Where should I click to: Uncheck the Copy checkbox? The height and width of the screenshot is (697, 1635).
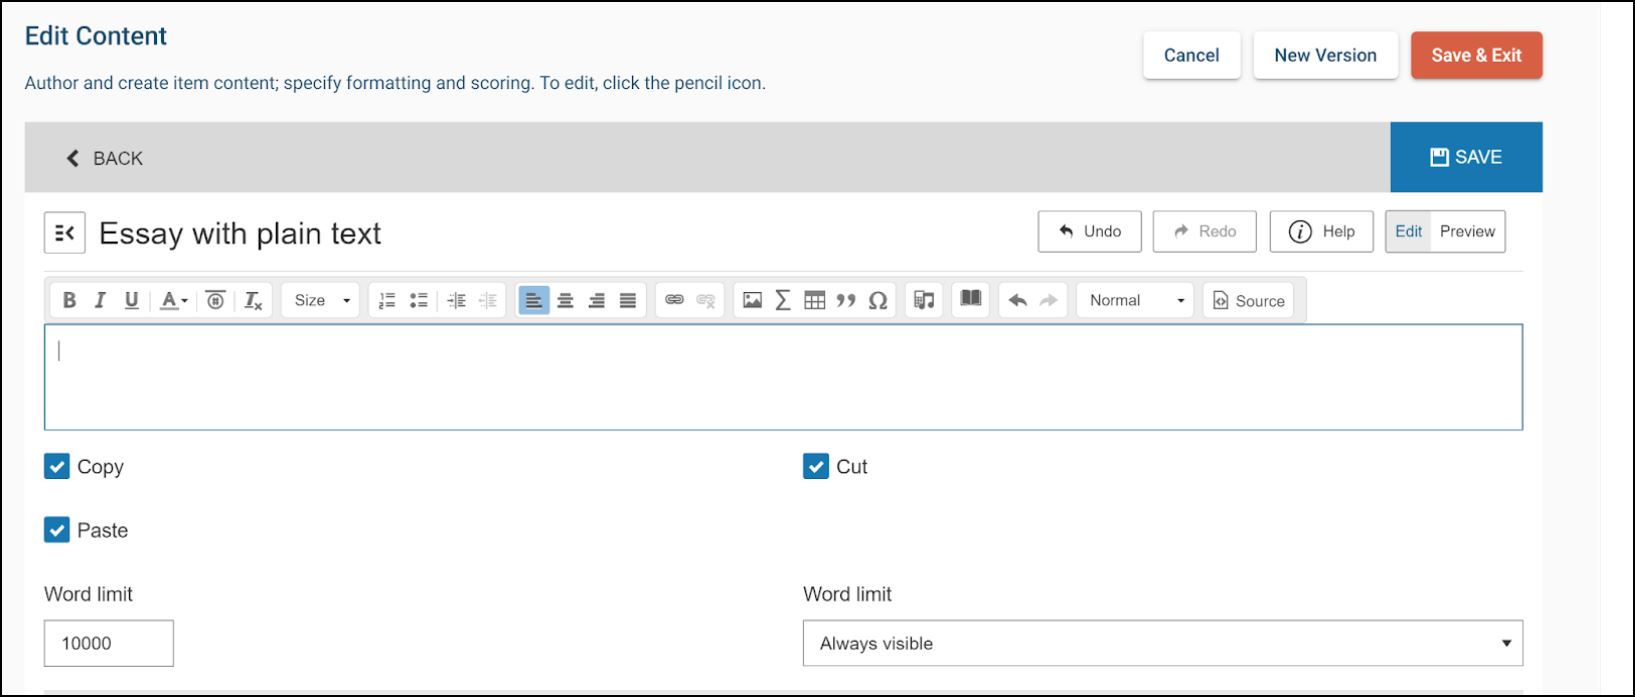(57, 466)
